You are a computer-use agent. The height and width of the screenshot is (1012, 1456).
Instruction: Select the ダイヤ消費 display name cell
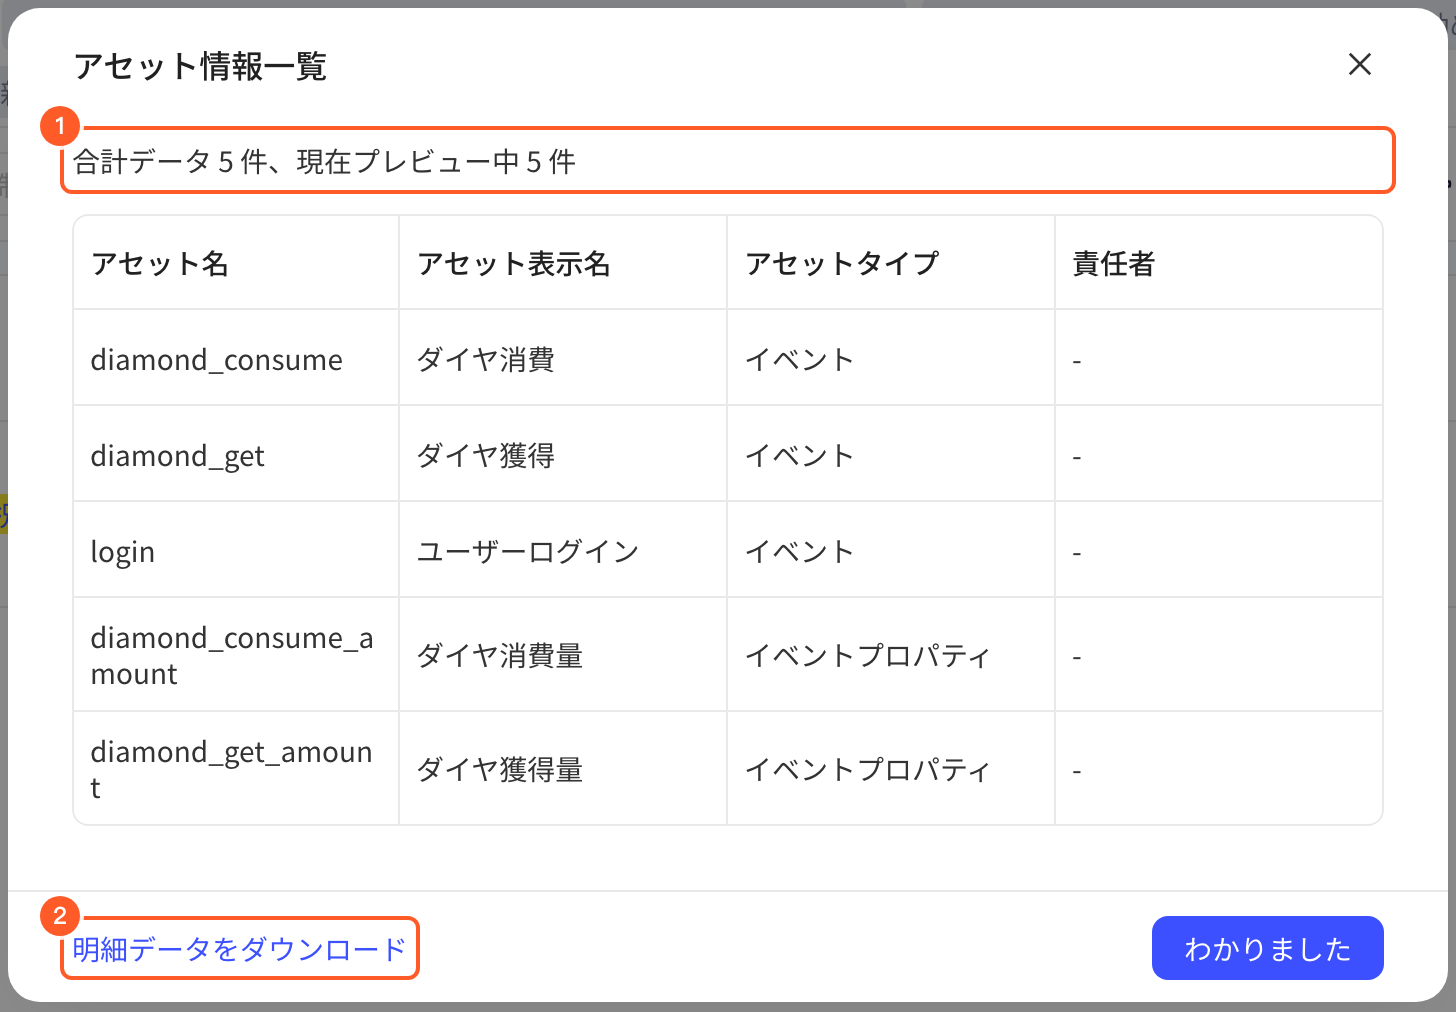click(x=563, y=359)
